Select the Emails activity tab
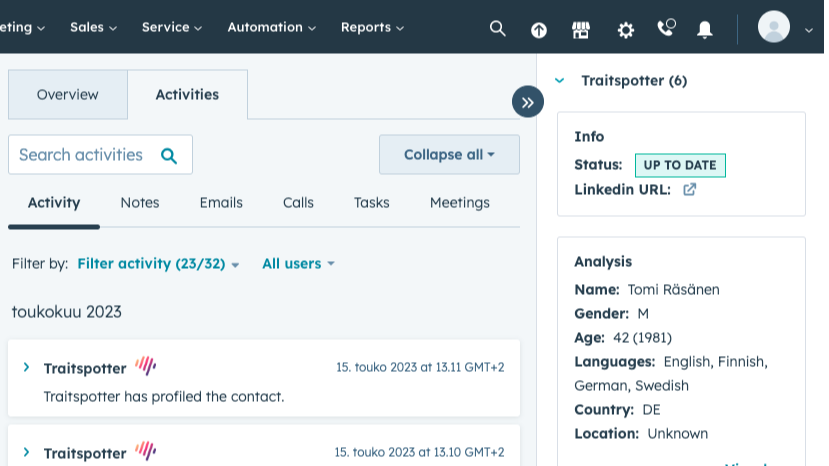This screenshot has height=466, width=829. click(x=221, y=203)
